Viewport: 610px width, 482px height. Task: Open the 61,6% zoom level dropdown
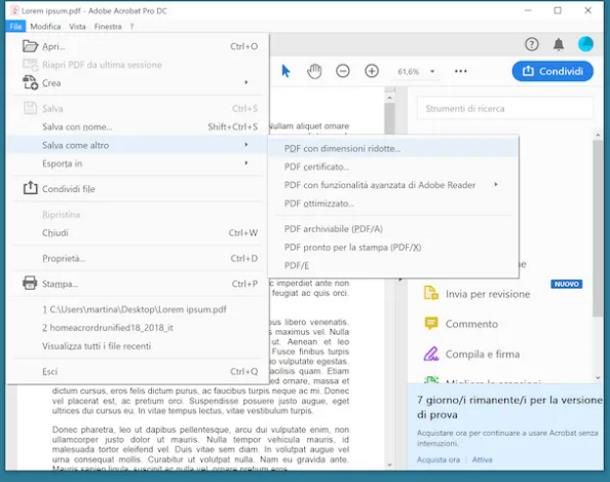[432, 72]
